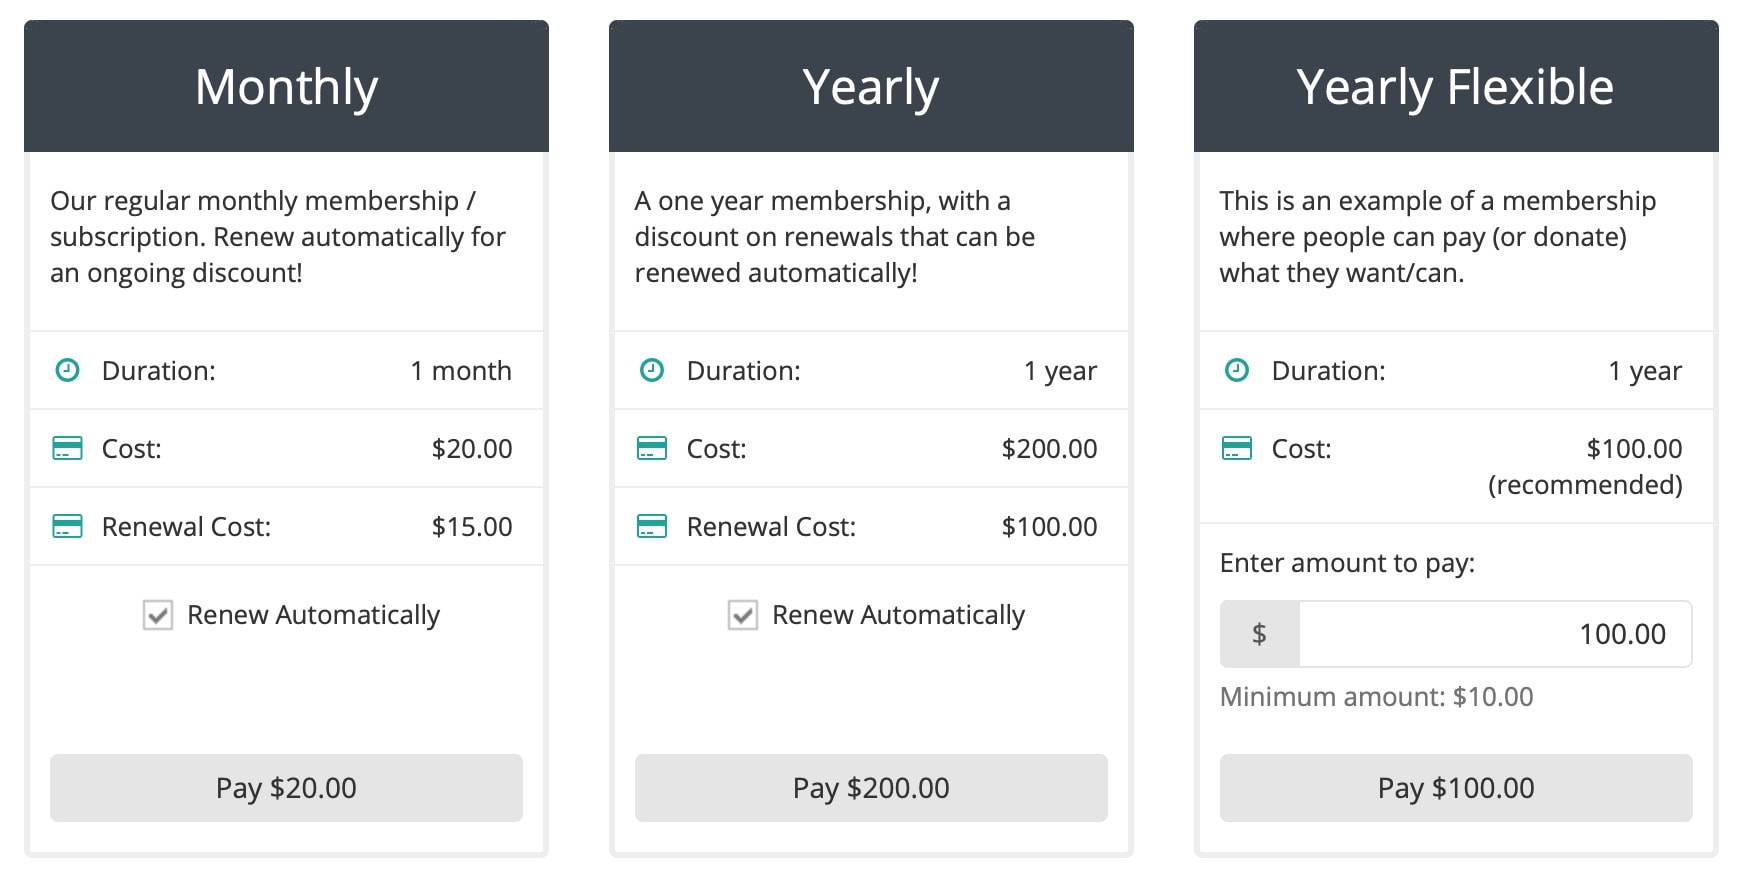Viewport: 1756px width, 876px height.
Task: Click the Yearly plan duration clock icon
Action: pos(652,371)
